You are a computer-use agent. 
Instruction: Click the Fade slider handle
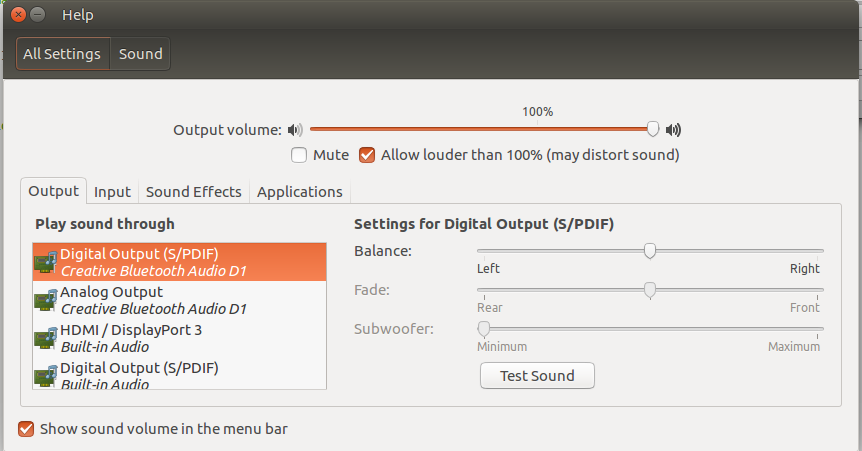point(650,290)
